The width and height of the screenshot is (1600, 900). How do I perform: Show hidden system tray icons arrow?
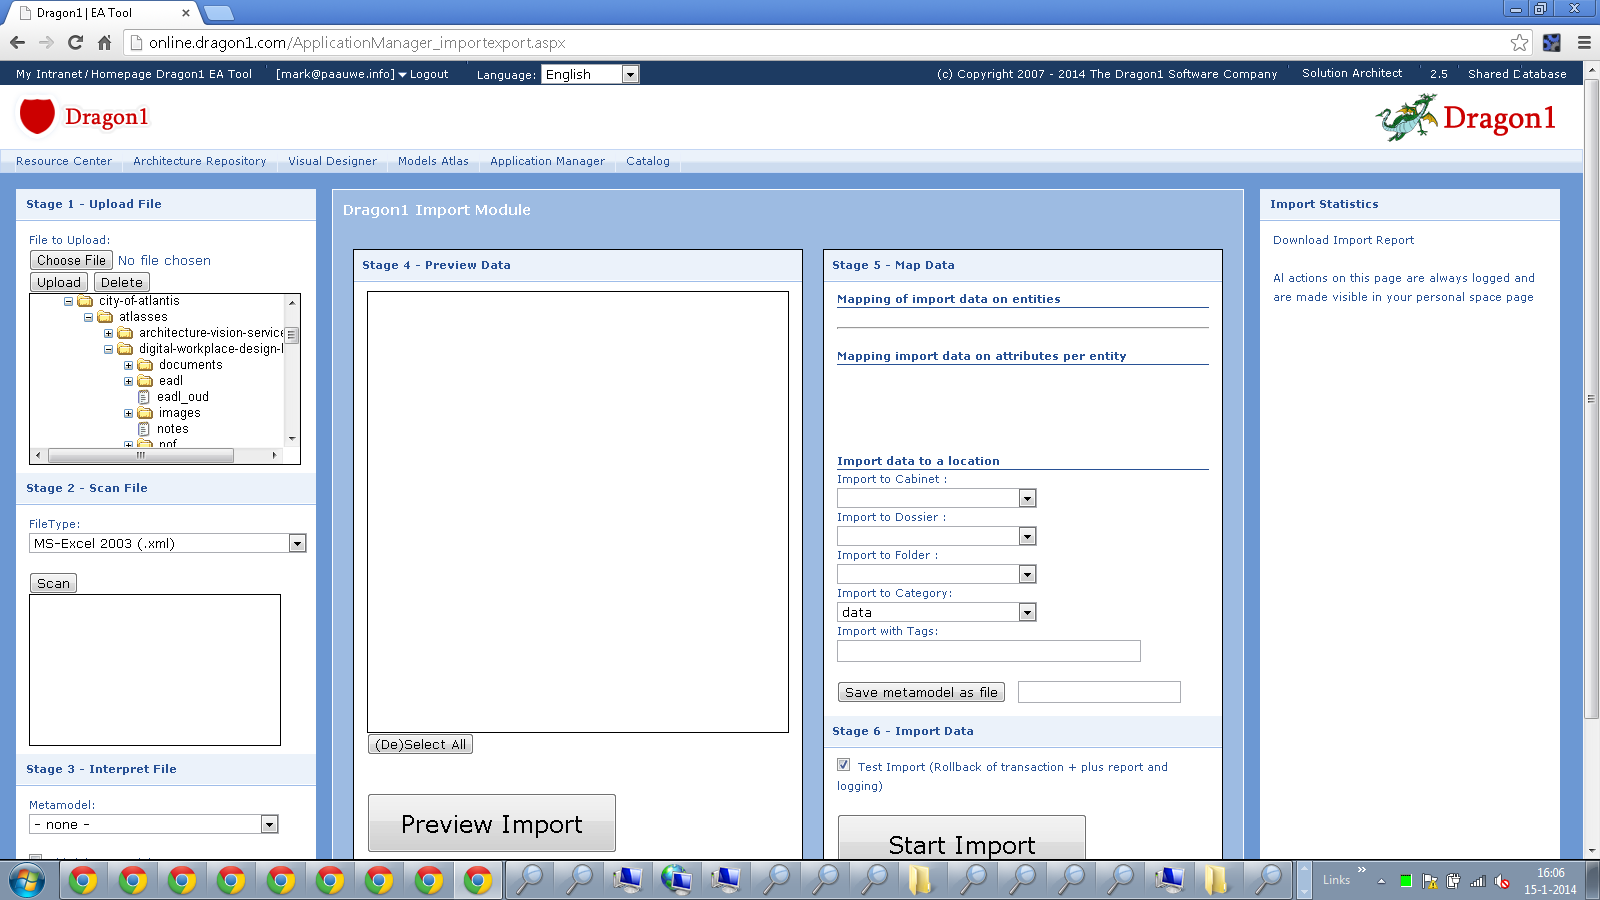click(x=1381, y=881)
